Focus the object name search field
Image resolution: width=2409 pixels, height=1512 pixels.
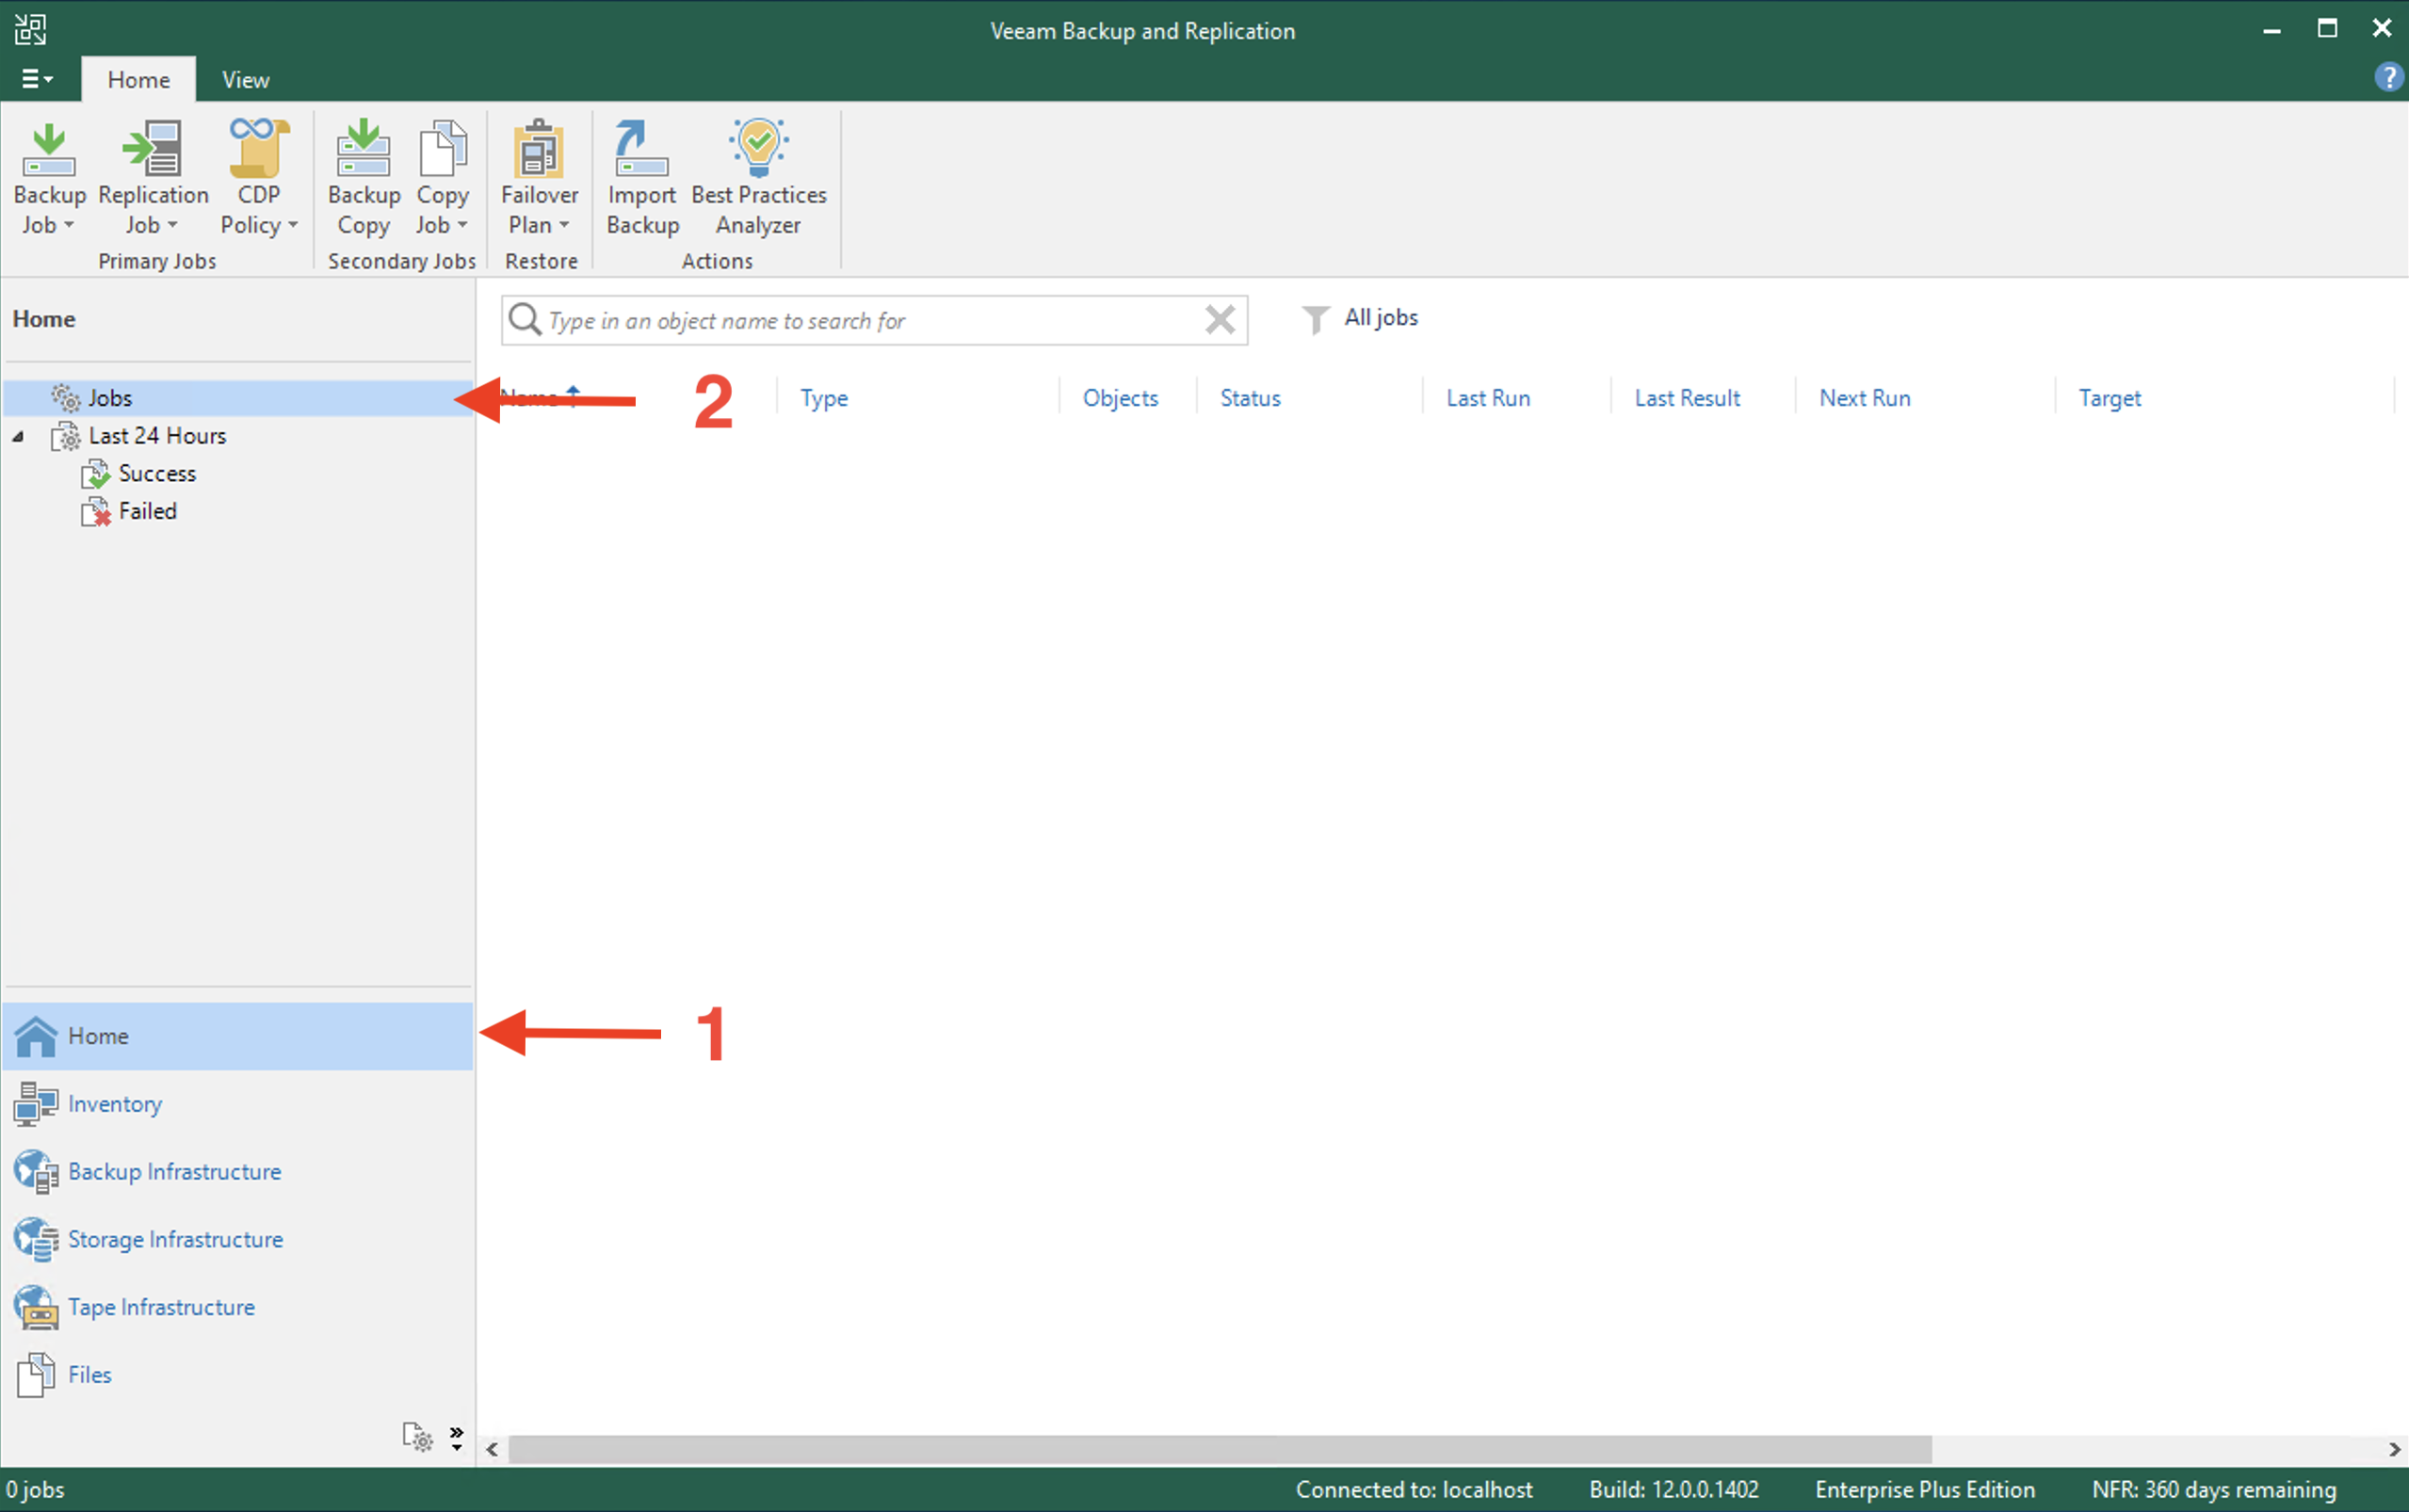coord(874,320)
